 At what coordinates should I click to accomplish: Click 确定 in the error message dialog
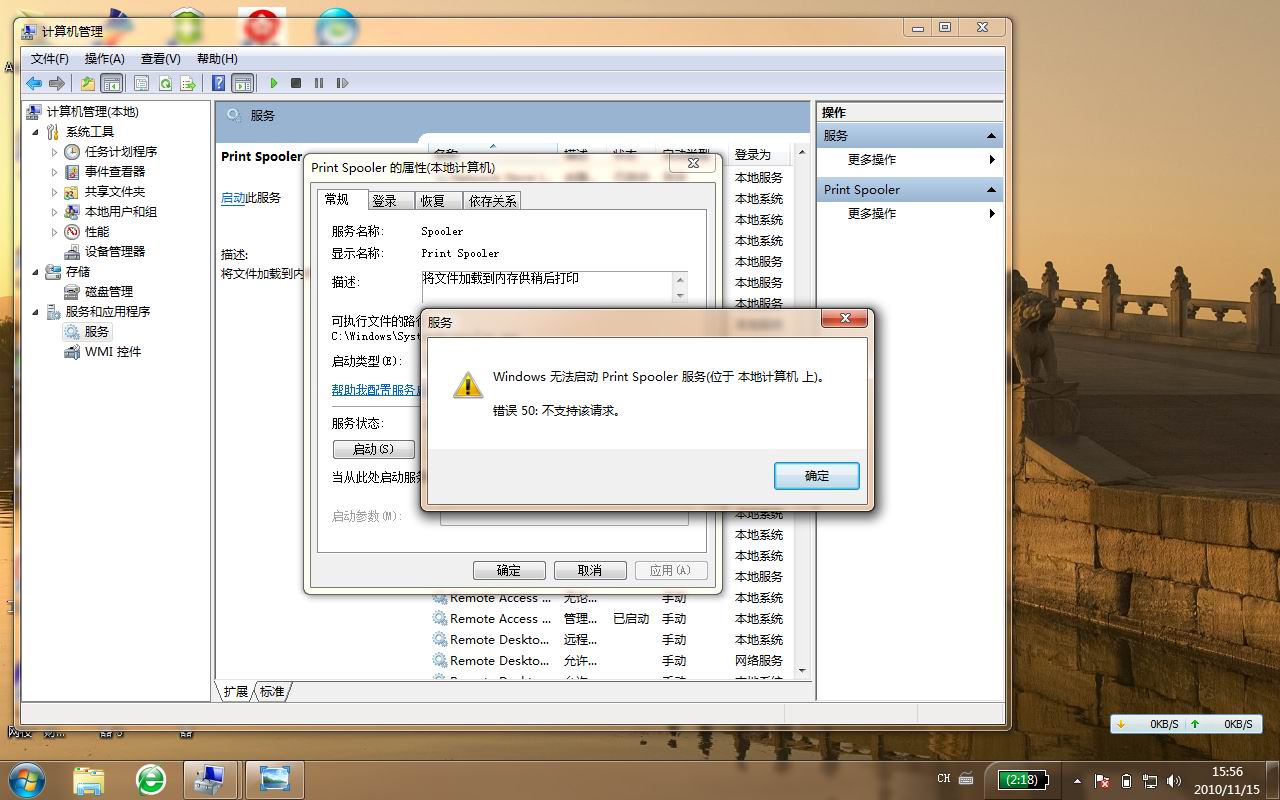[817, 476]
